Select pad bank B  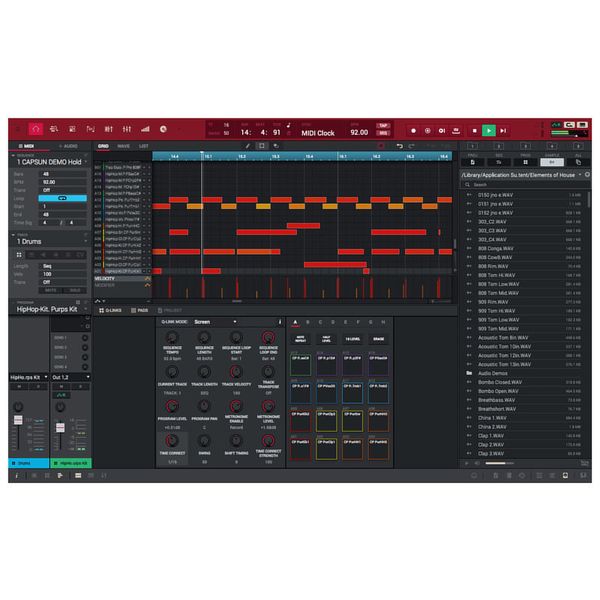click(308, 323)
